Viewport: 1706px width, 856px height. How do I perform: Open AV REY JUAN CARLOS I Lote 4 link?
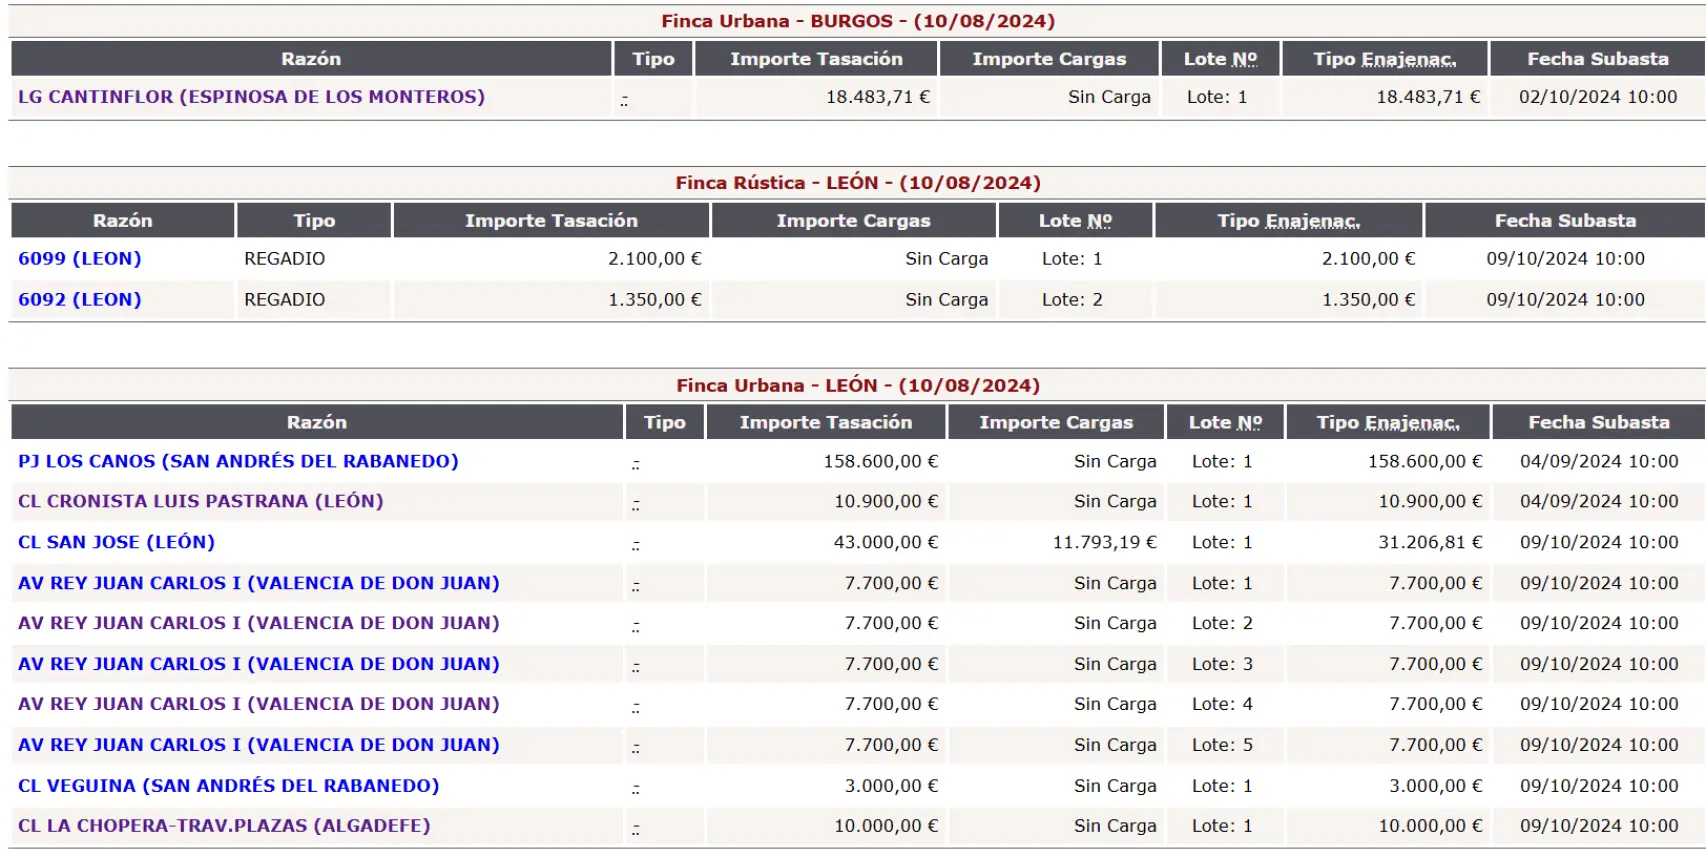coord(259,704)
